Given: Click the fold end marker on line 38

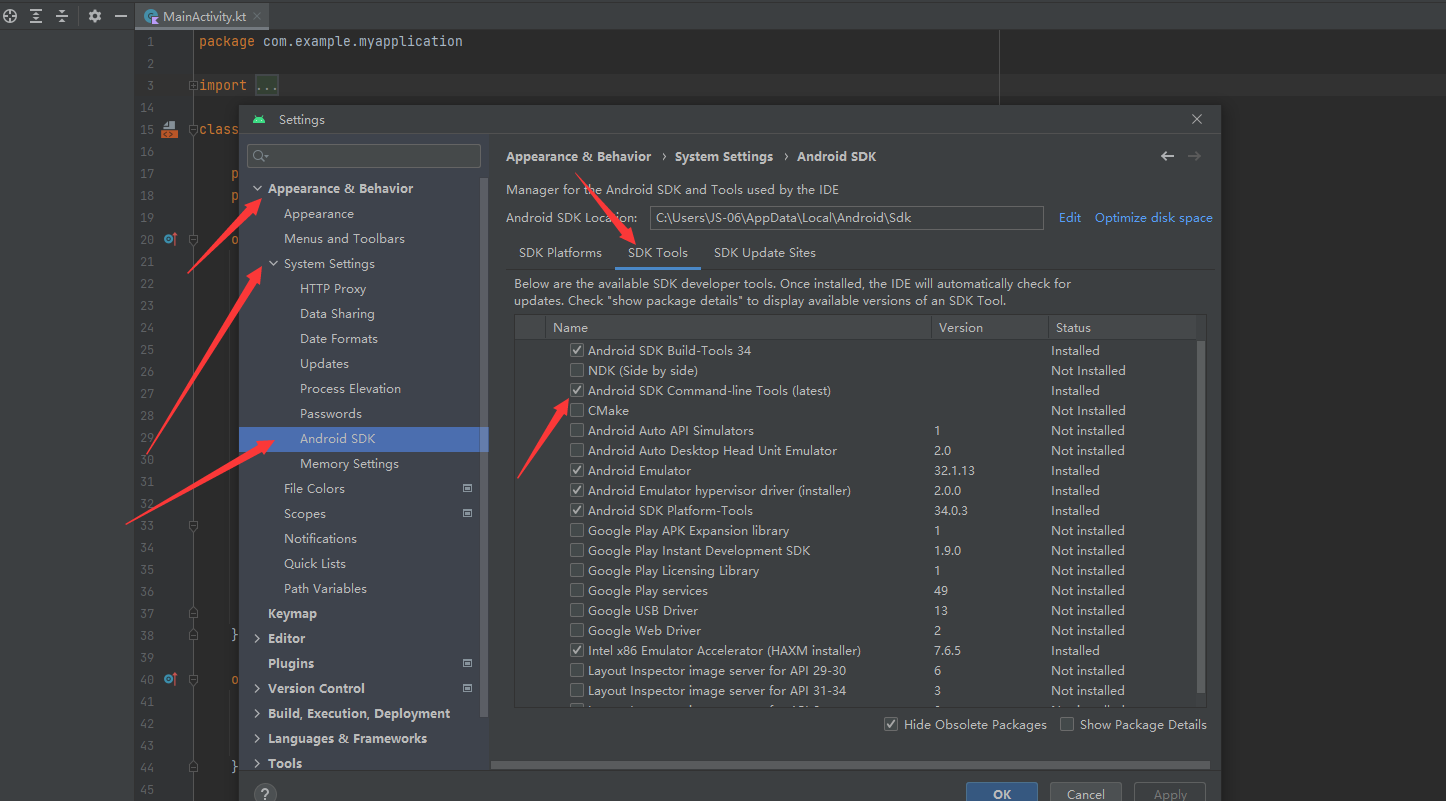Looking at the screenshot, I should [193, 635].
